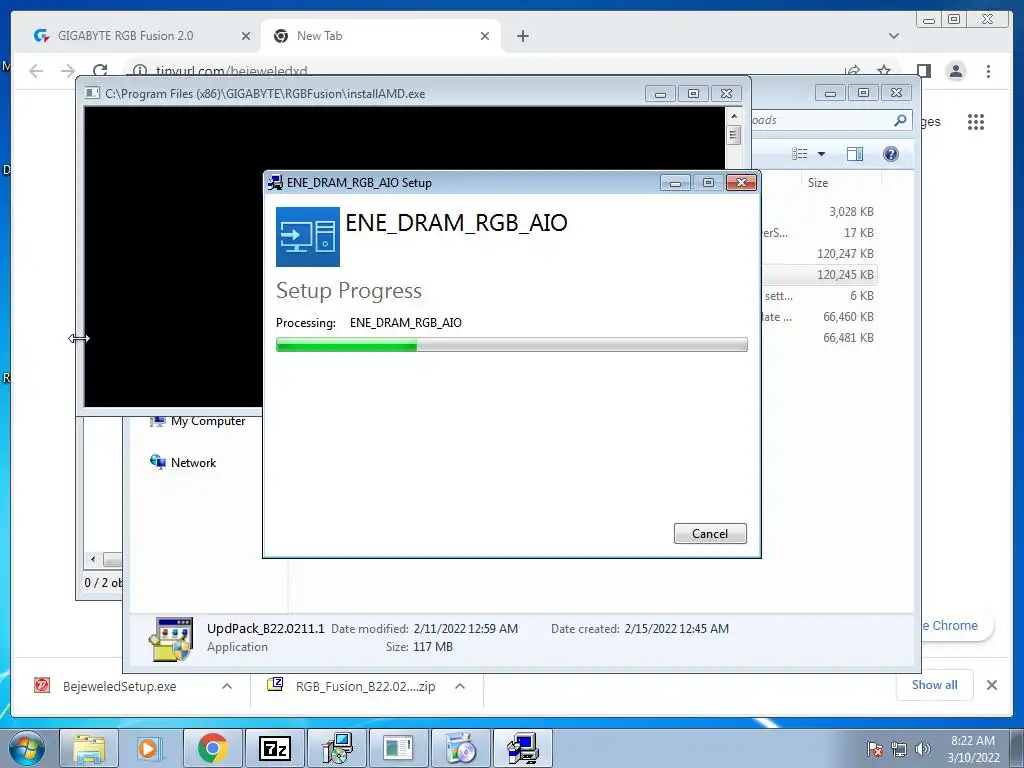Select the 120,247 KB file row

click(x=819, y=253)
